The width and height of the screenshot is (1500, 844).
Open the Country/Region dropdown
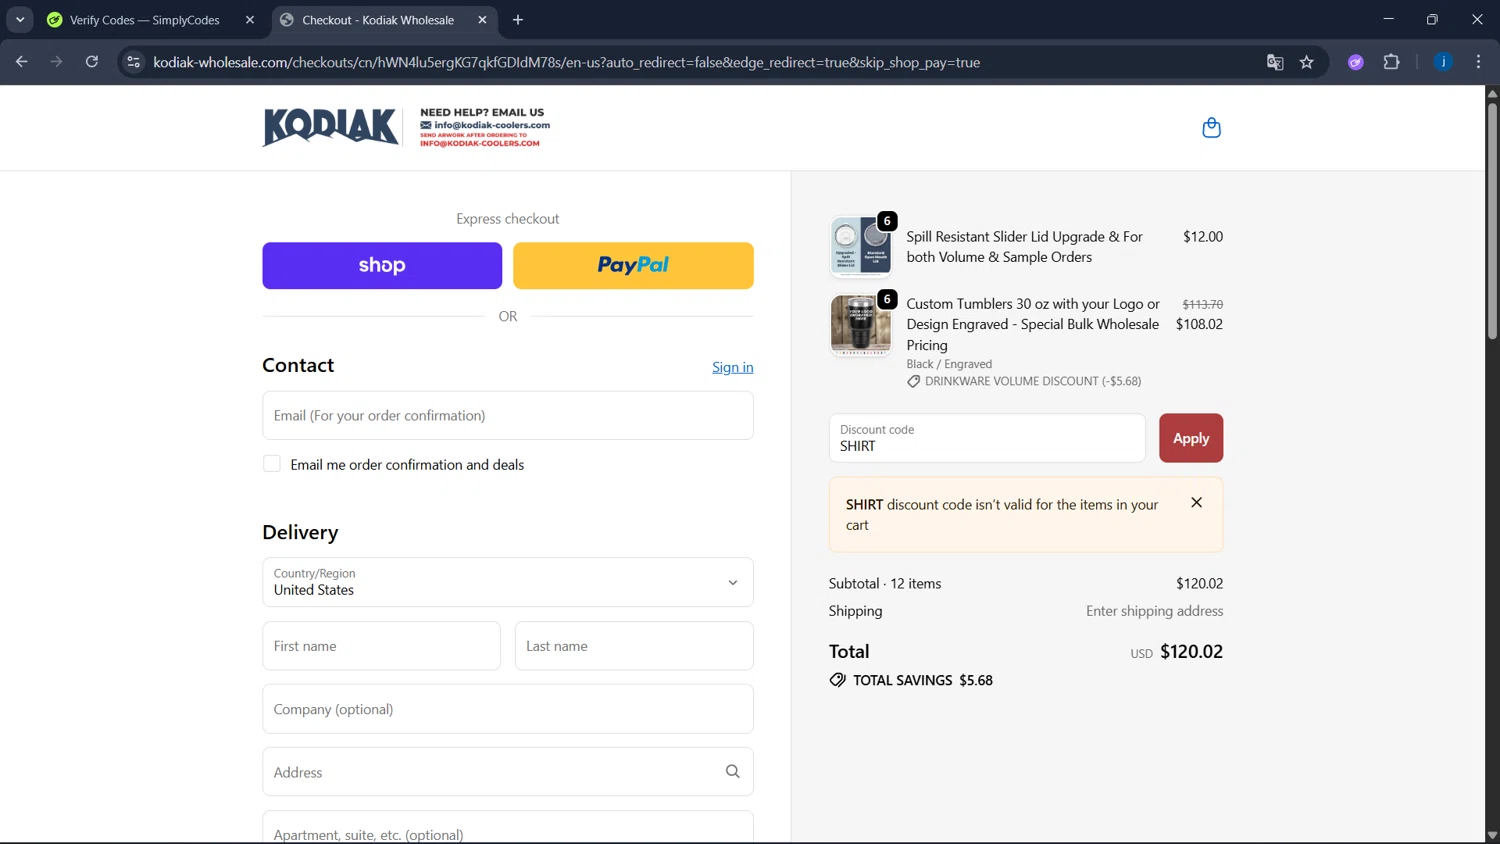tap(508, 582)
